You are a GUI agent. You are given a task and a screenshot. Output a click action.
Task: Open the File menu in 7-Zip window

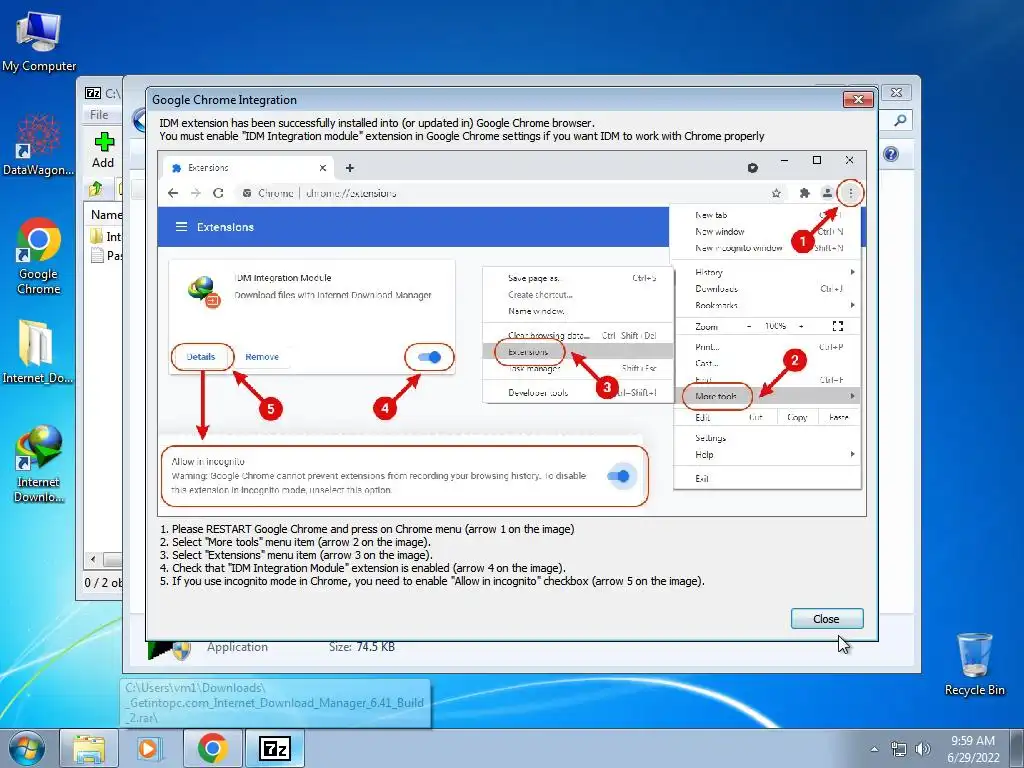click(x=99, y=114)
